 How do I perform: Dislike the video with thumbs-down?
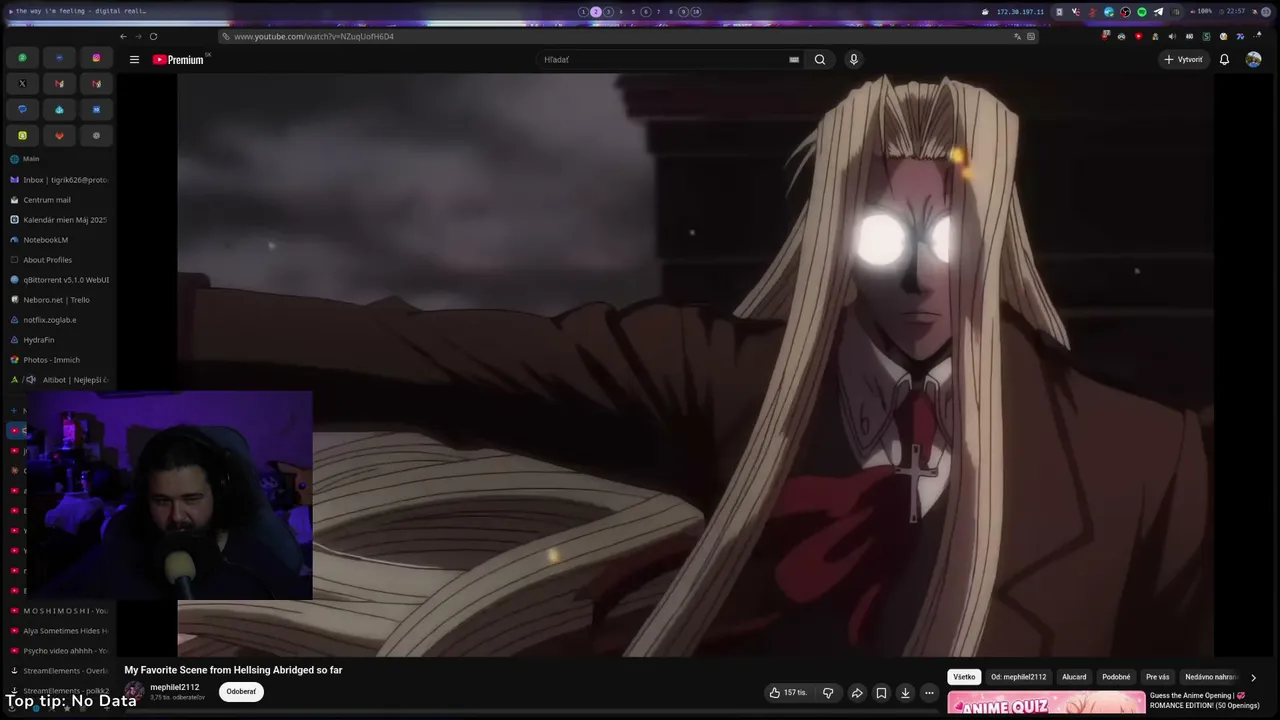click(828, 693)
